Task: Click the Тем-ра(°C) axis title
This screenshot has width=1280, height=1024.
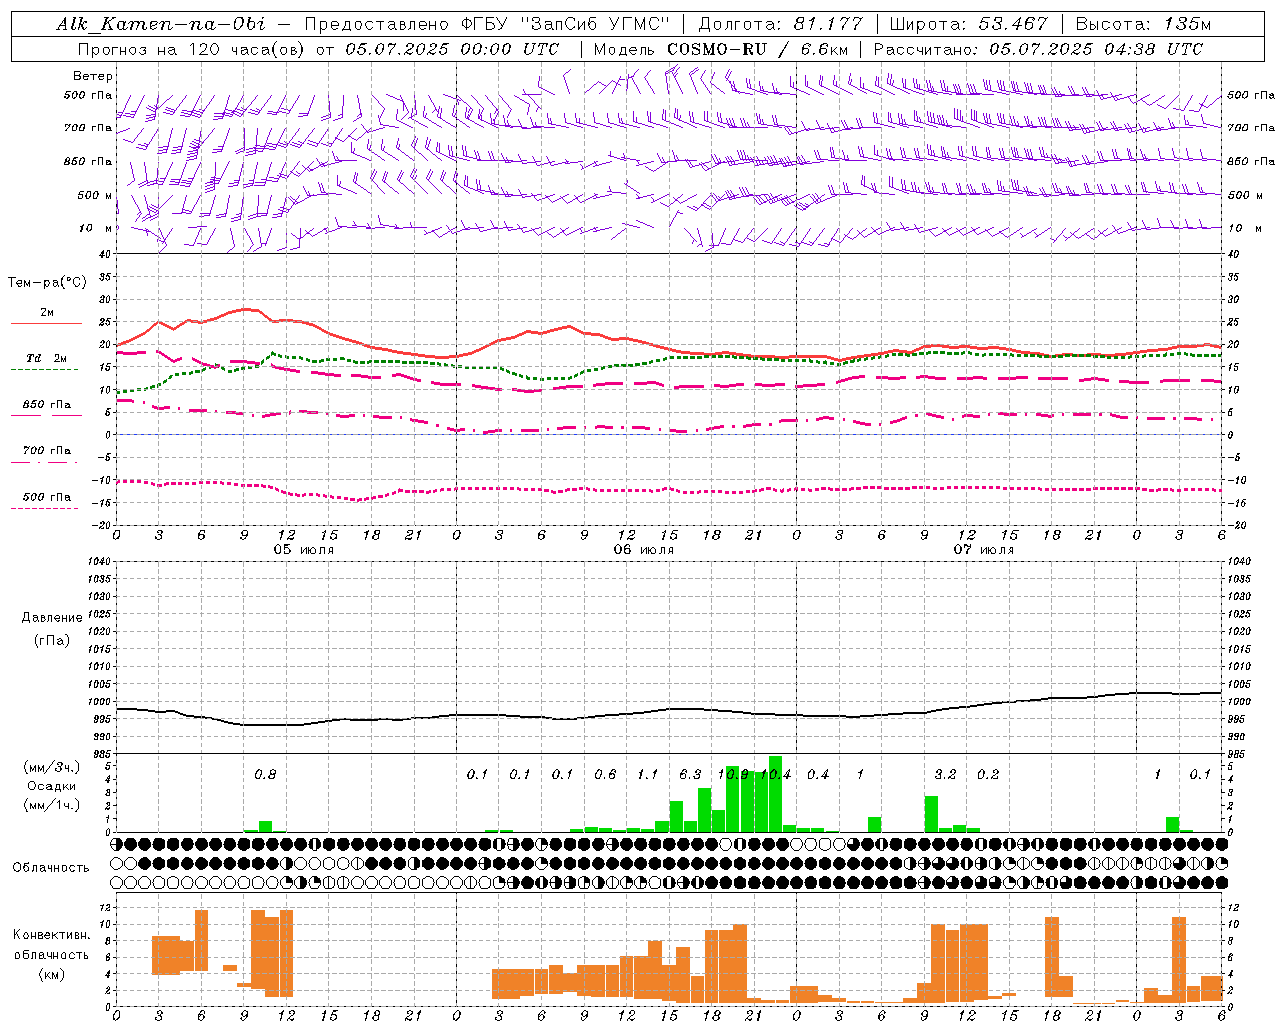Action: [x=47, y=283]
